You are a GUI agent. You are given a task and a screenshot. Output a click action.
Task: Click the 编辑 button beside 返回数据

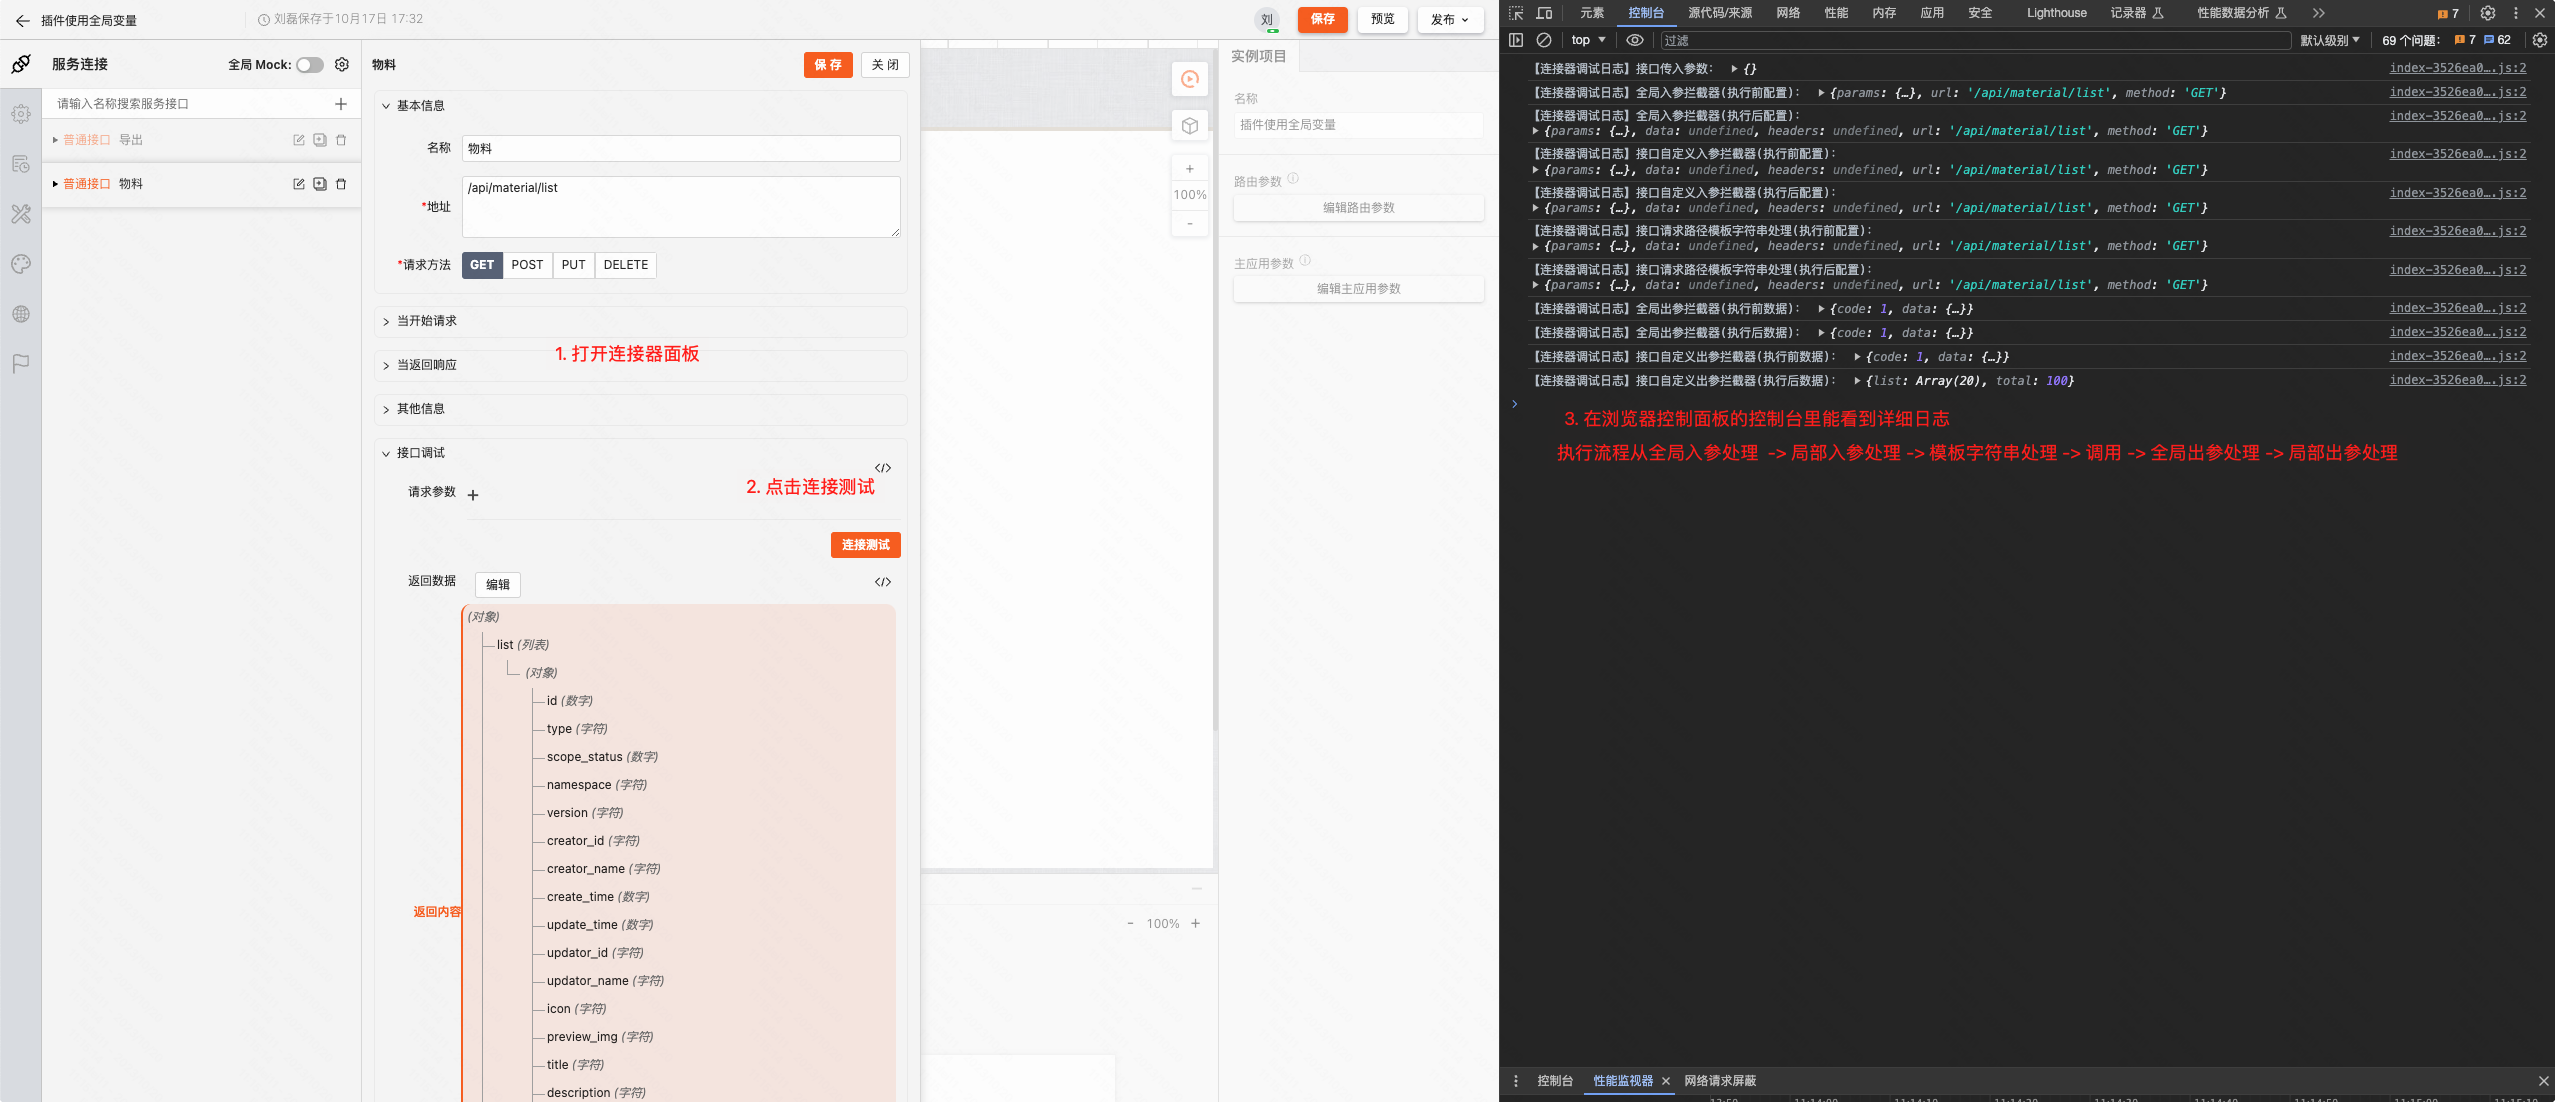pos(498,585)
